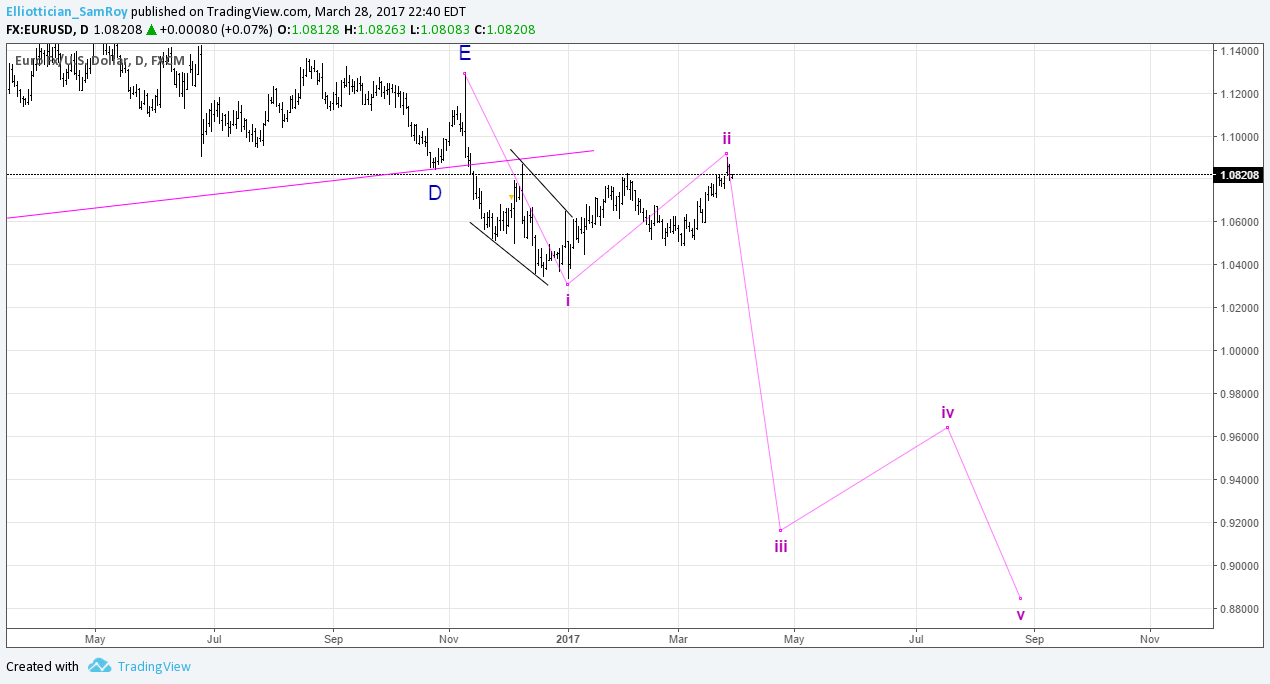Click the TradingView cloud logo icon
The height and width of the screenshot is (684, 1270).
98,666
